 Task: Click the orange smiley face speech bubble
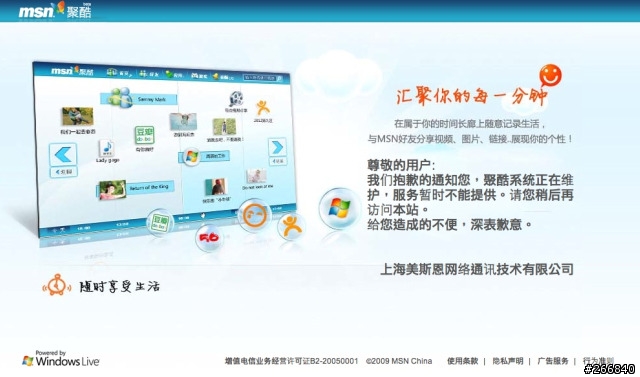point(550,75)
